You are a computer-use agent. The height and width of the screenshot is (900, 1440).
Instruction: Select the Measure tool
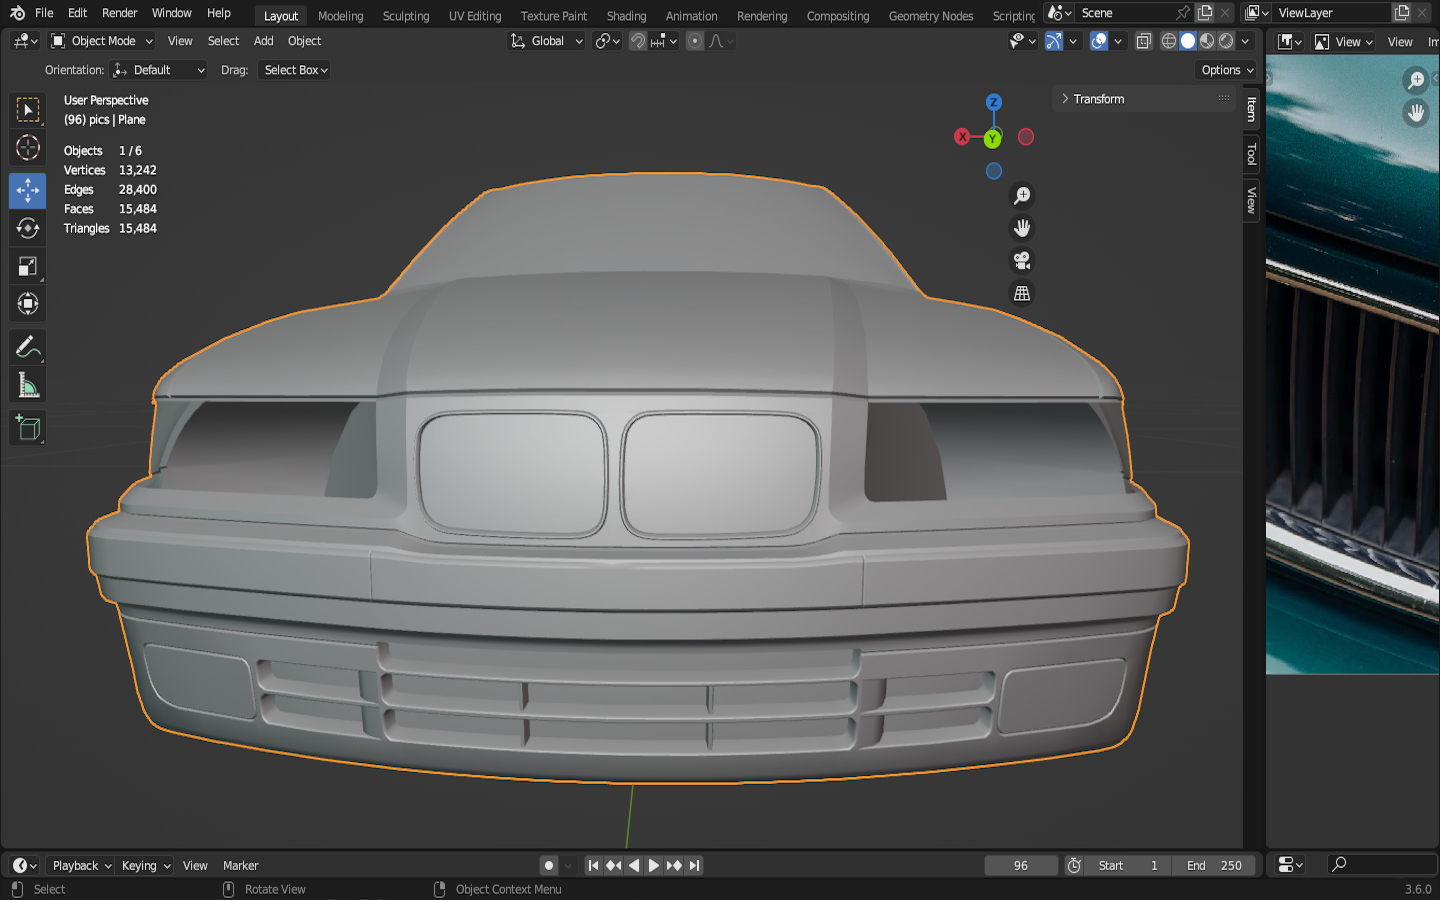pyautogui.click(x=27, y=386)
